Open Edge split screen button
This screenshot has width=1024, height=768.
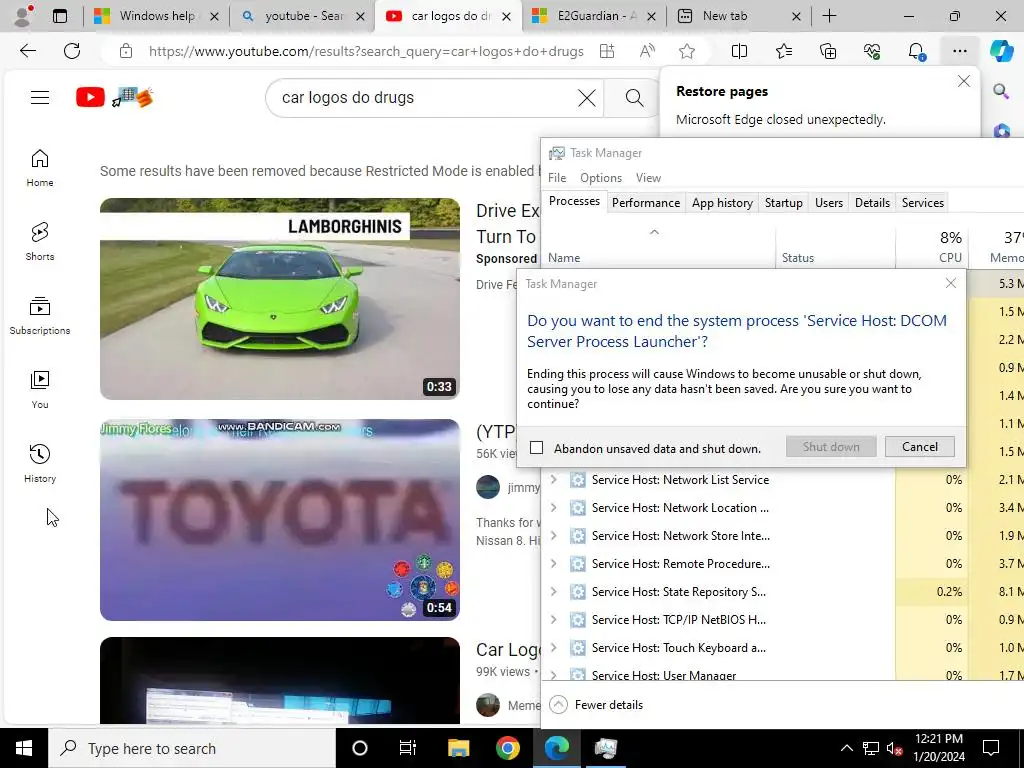739,51
